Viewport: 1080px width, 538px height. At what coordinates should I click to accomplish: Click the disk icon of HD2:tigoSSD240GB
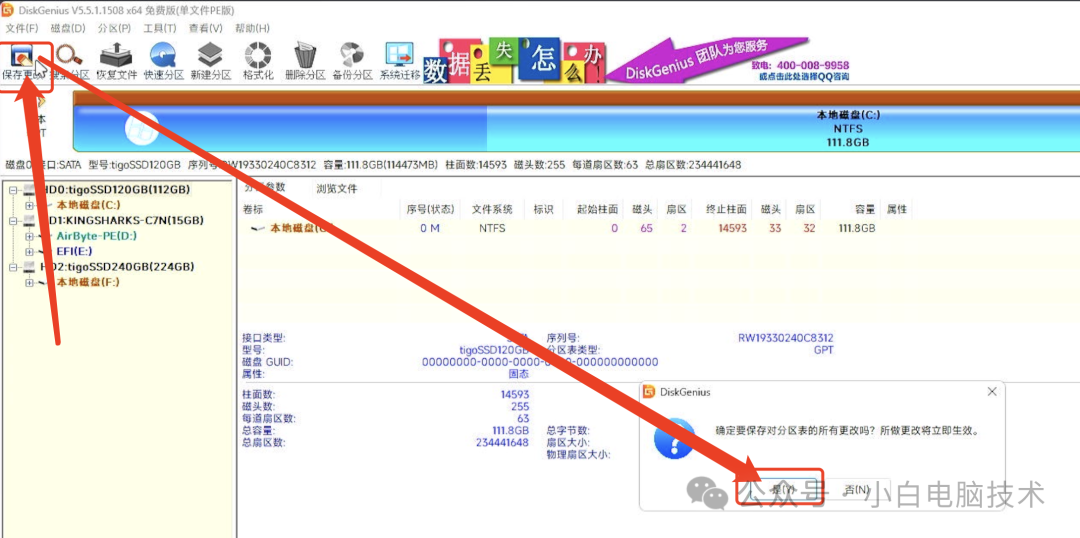pos(31,267)
